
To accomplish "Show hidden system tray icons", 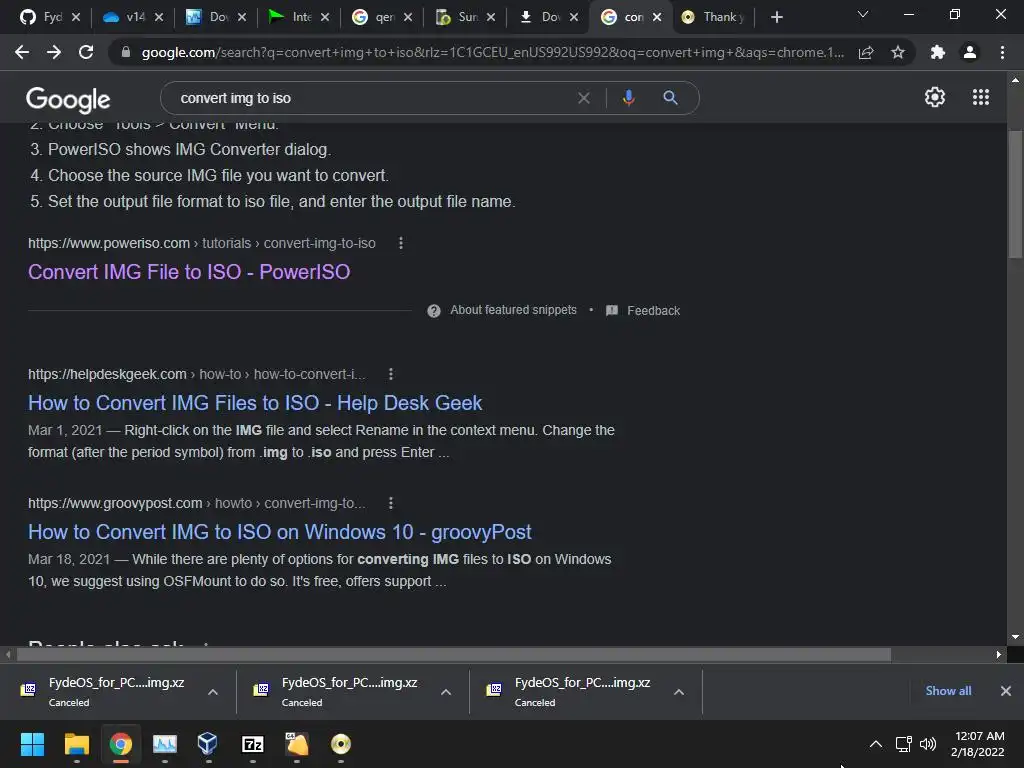I will point(876,744).
